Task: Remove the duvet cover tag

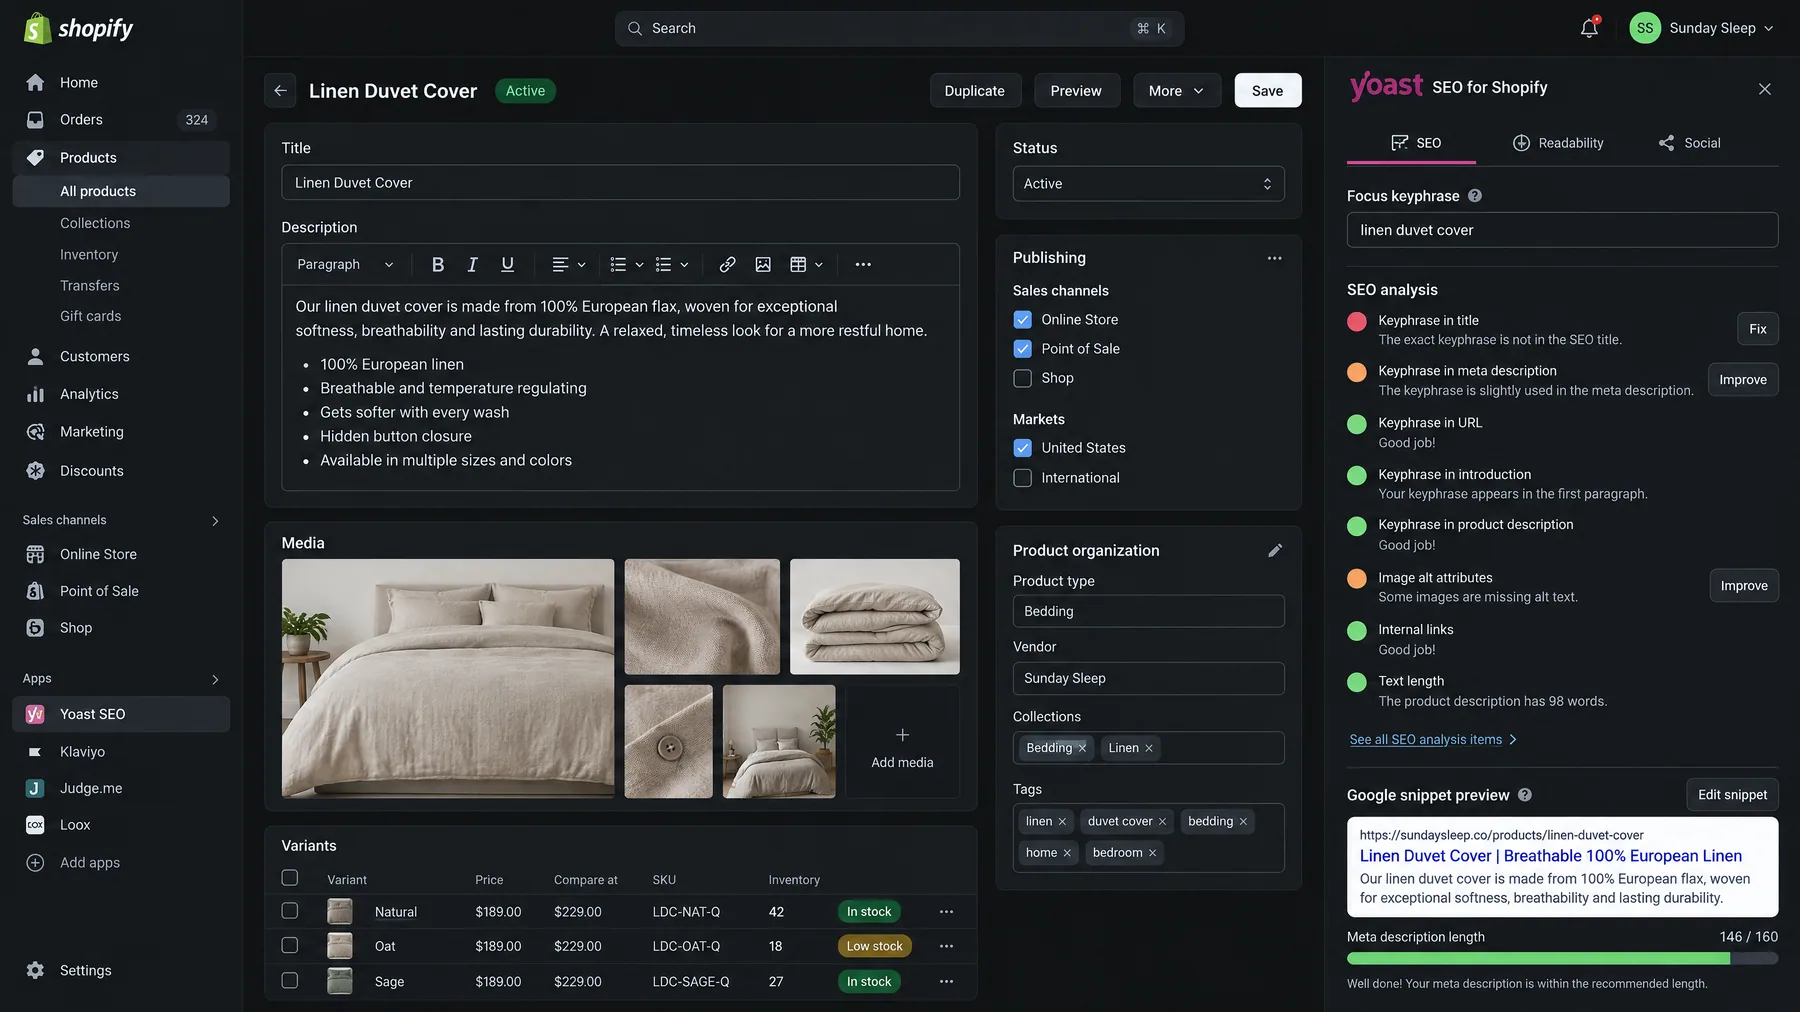Action: pyautogui.click(x=1162, y=822)
